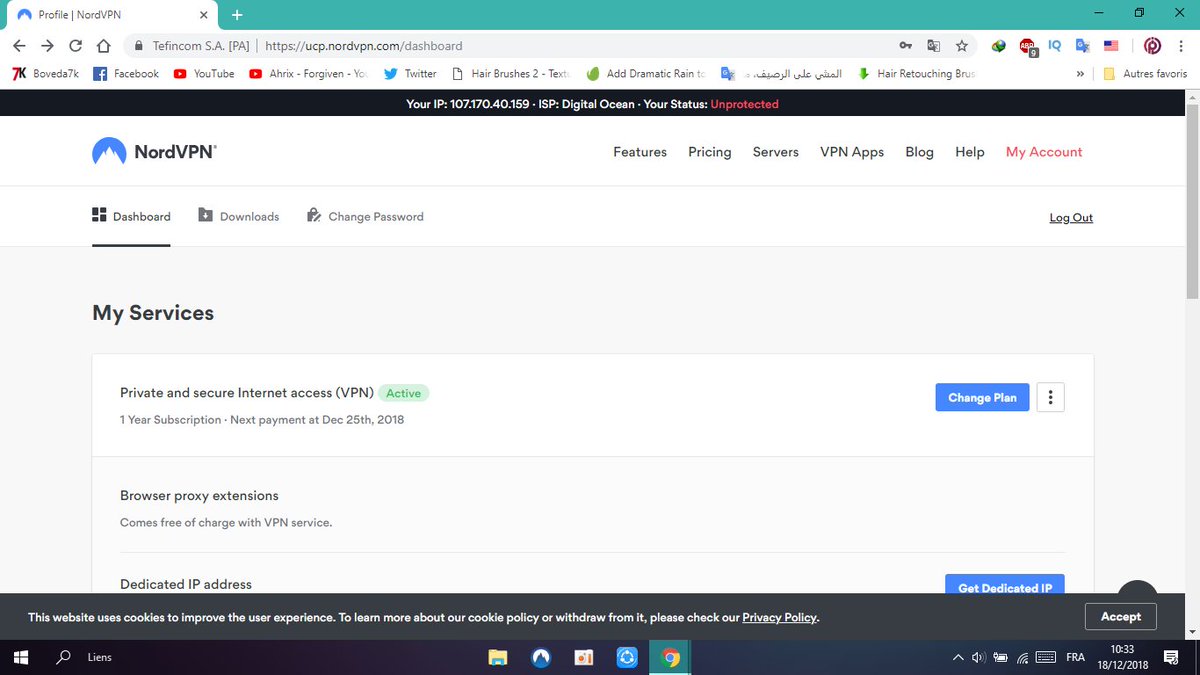1200x675 pixels.
Task: Open the YouTube bookmark
Action: 203,73
